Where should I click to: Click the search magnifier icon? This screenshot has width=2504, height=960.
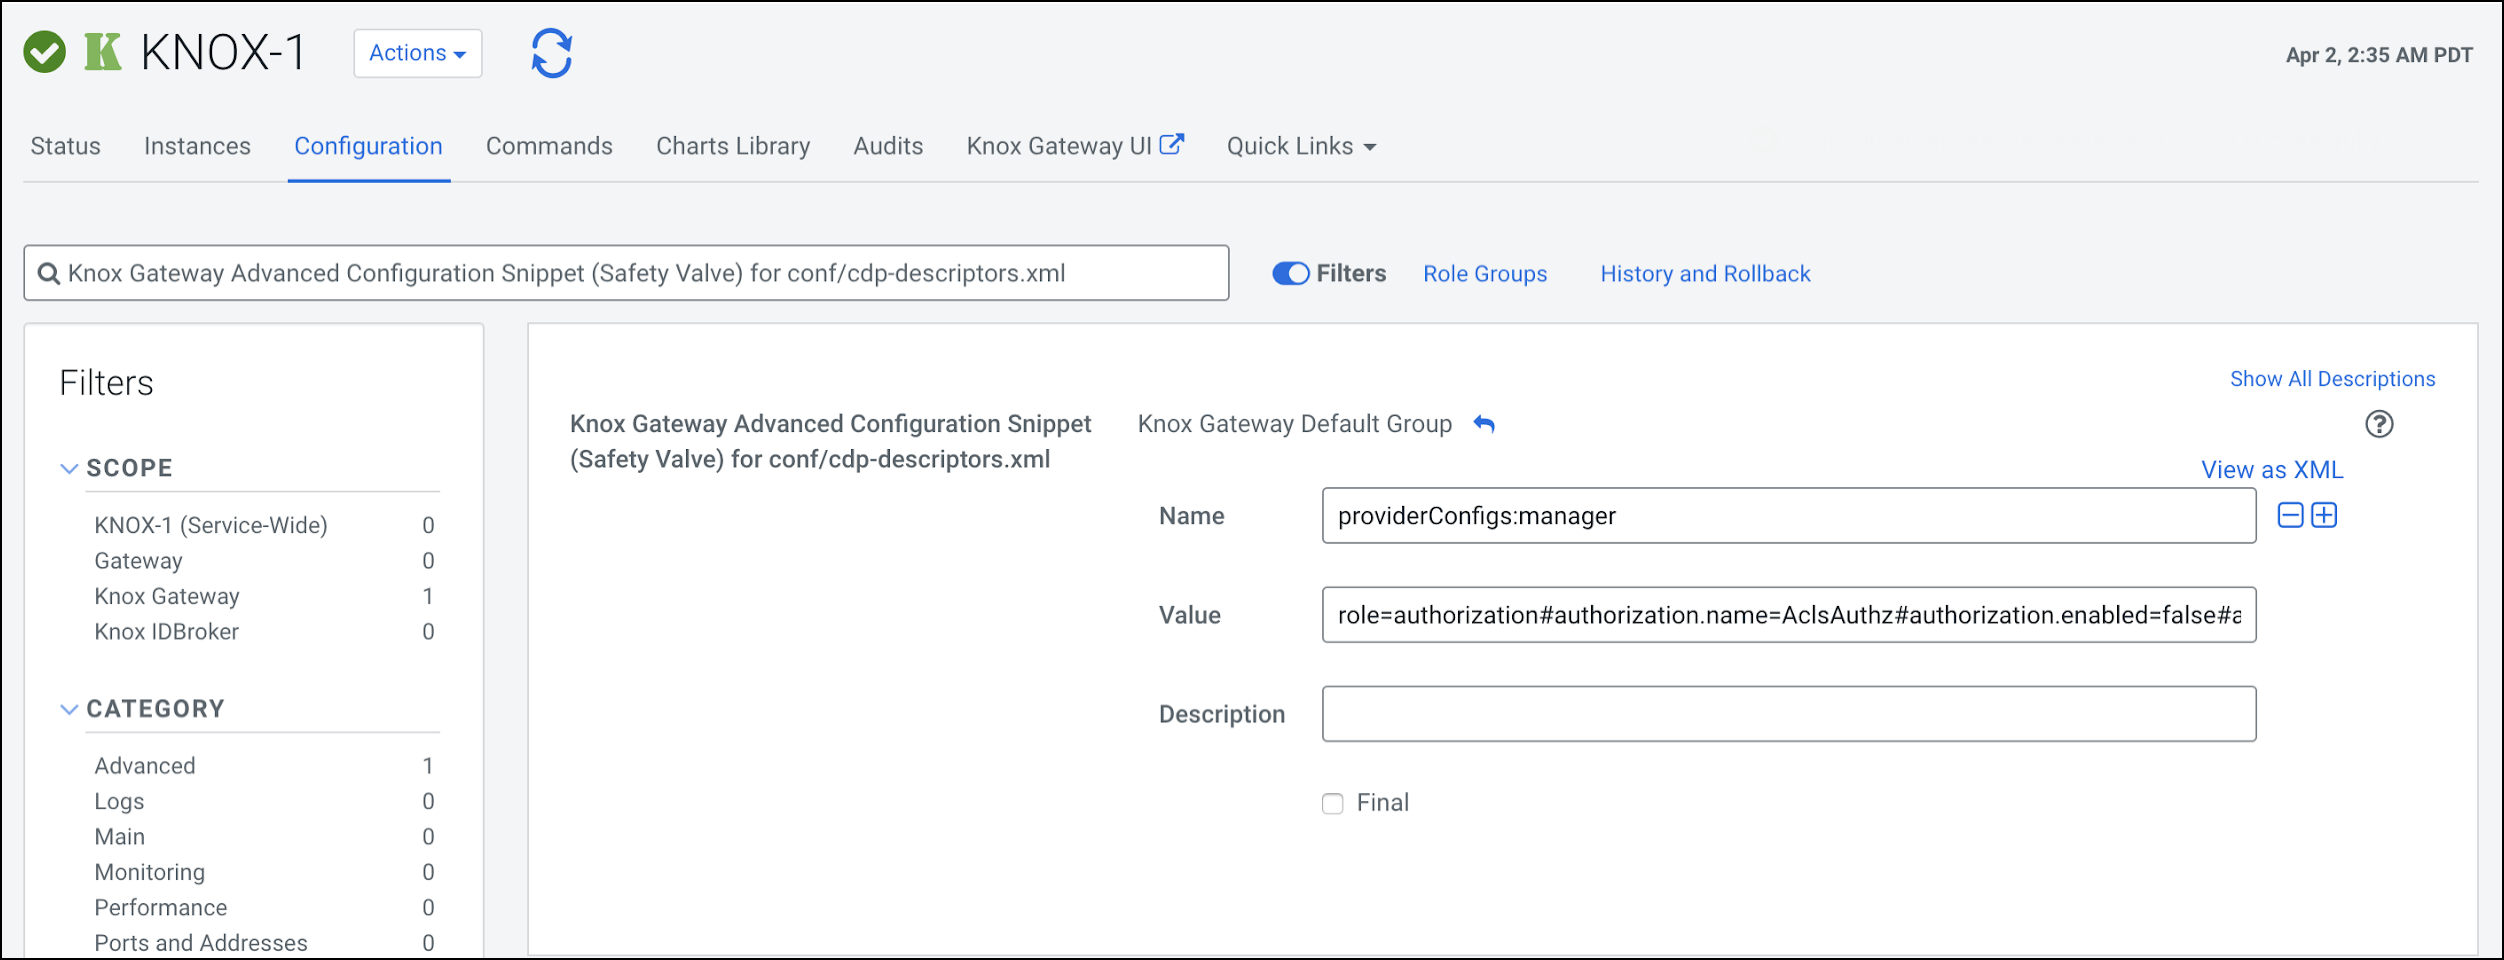48,273
